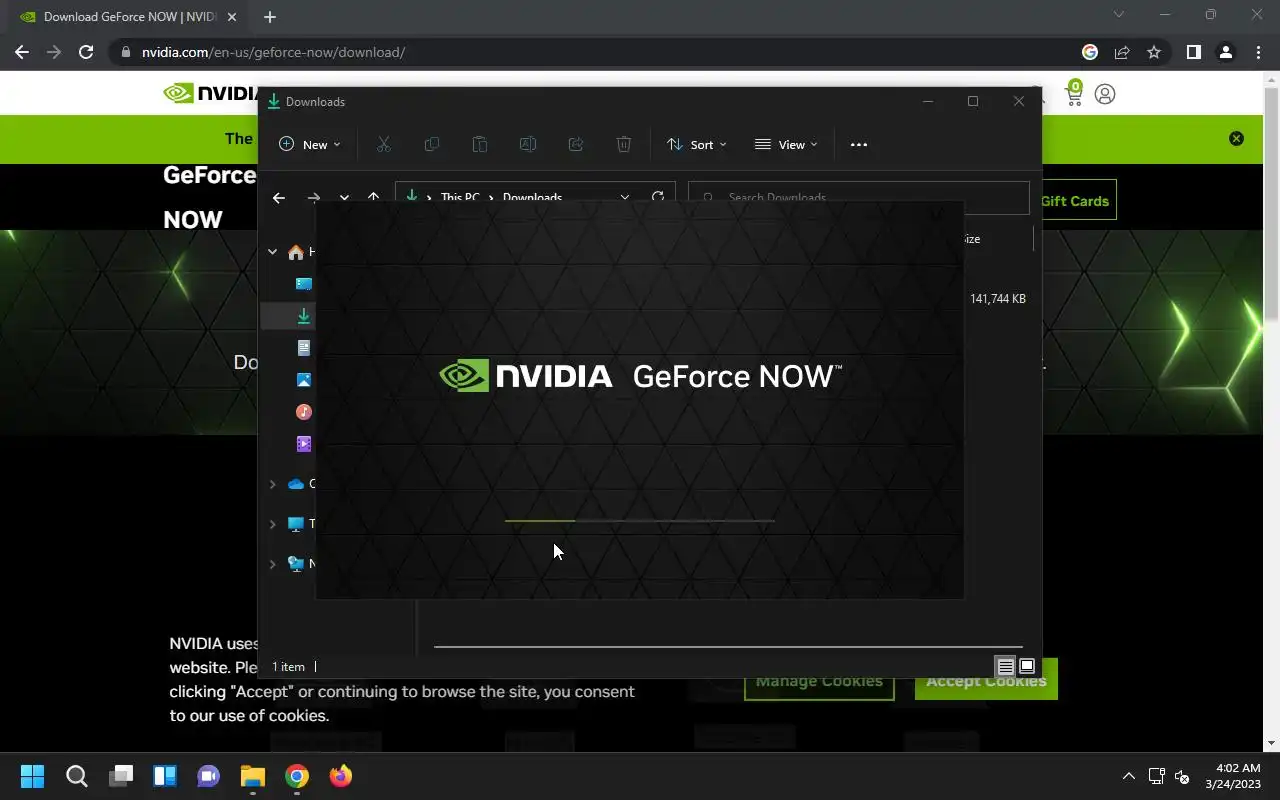Dismiss the green banner with X icon

pos(1236,139)
